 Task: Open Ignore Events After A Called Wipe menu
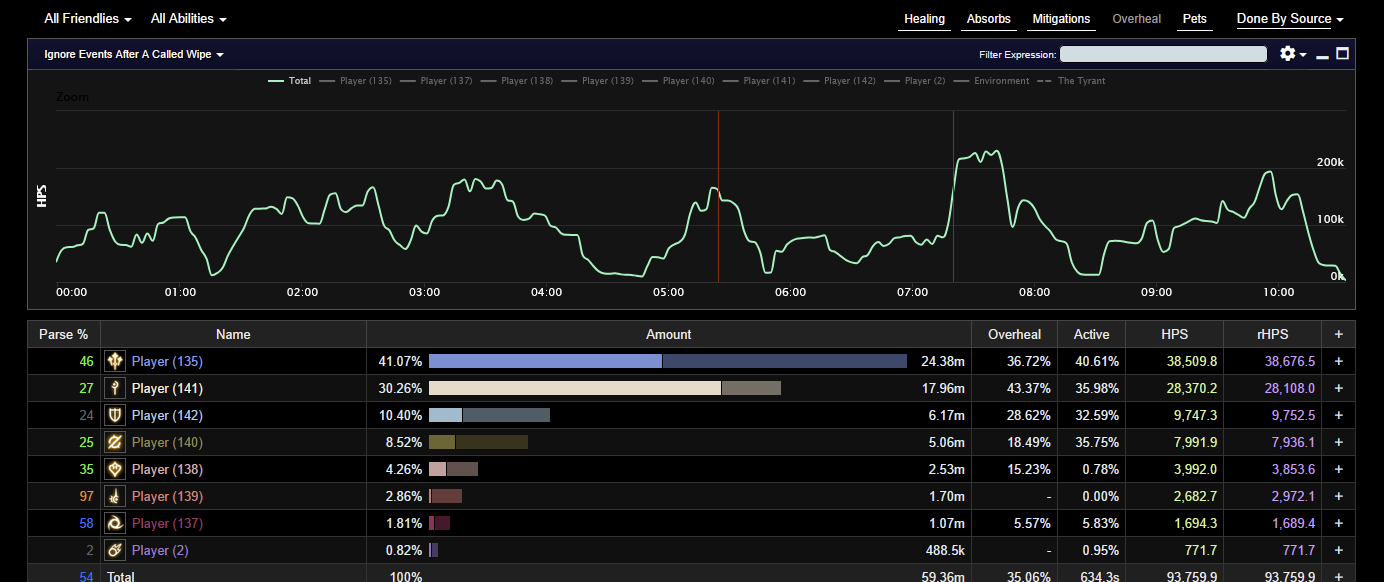133,54
